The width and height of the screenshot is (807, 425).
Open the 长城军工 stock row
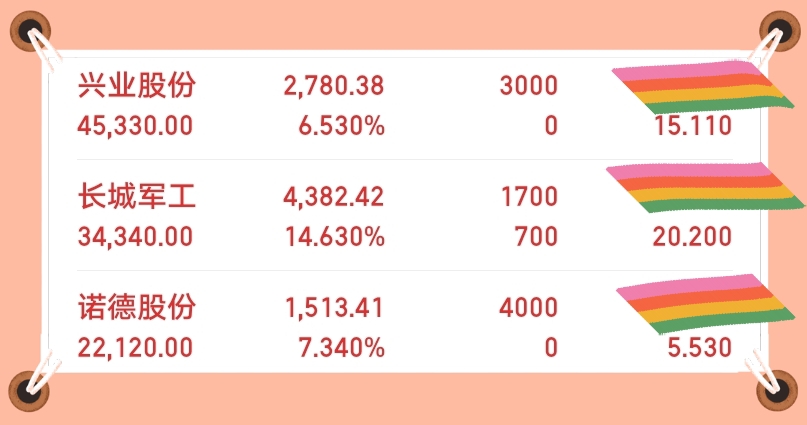[x=405, y=216]
